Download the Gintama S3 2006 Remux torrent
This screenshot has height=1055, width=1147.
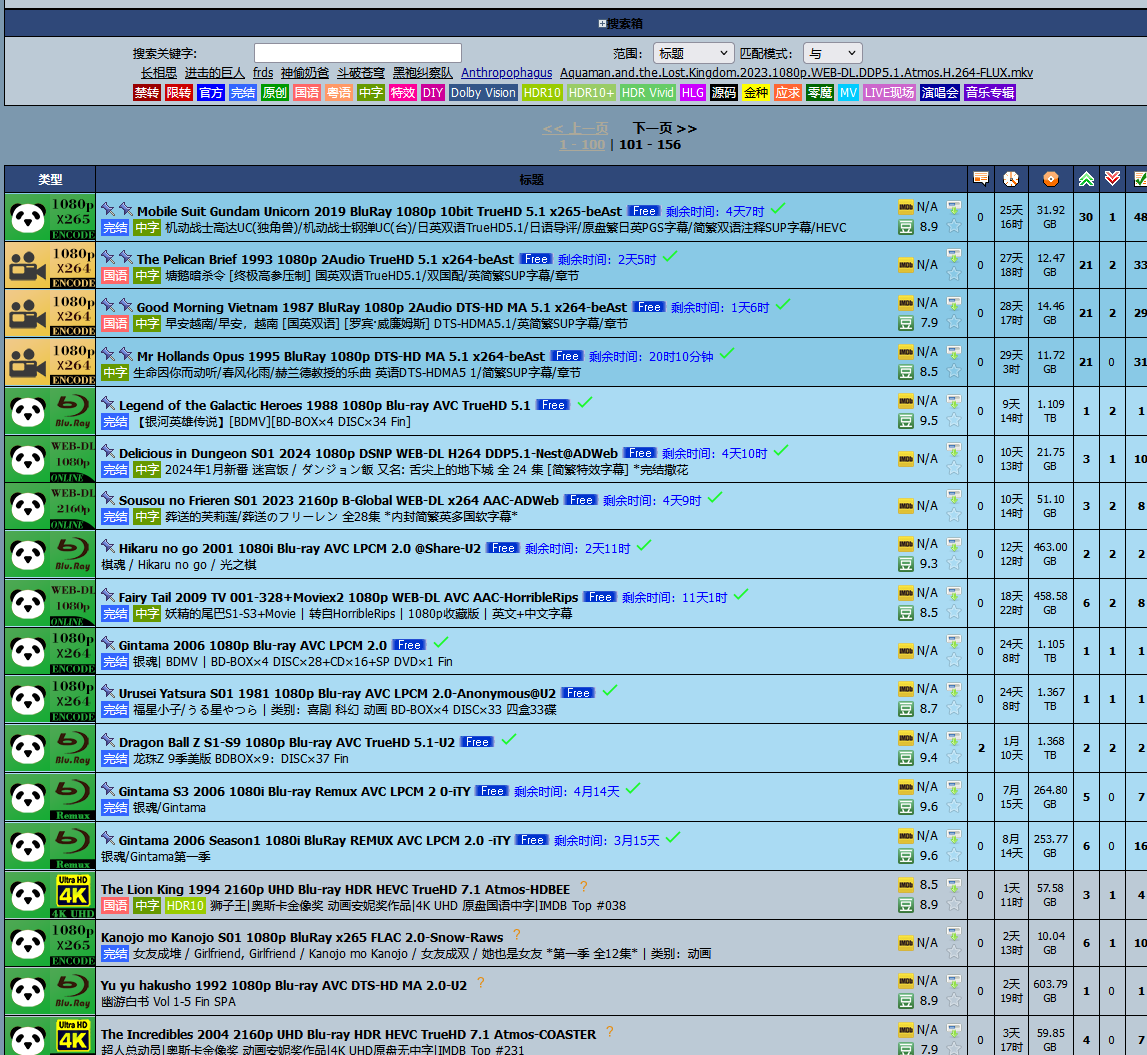point(954,787)
